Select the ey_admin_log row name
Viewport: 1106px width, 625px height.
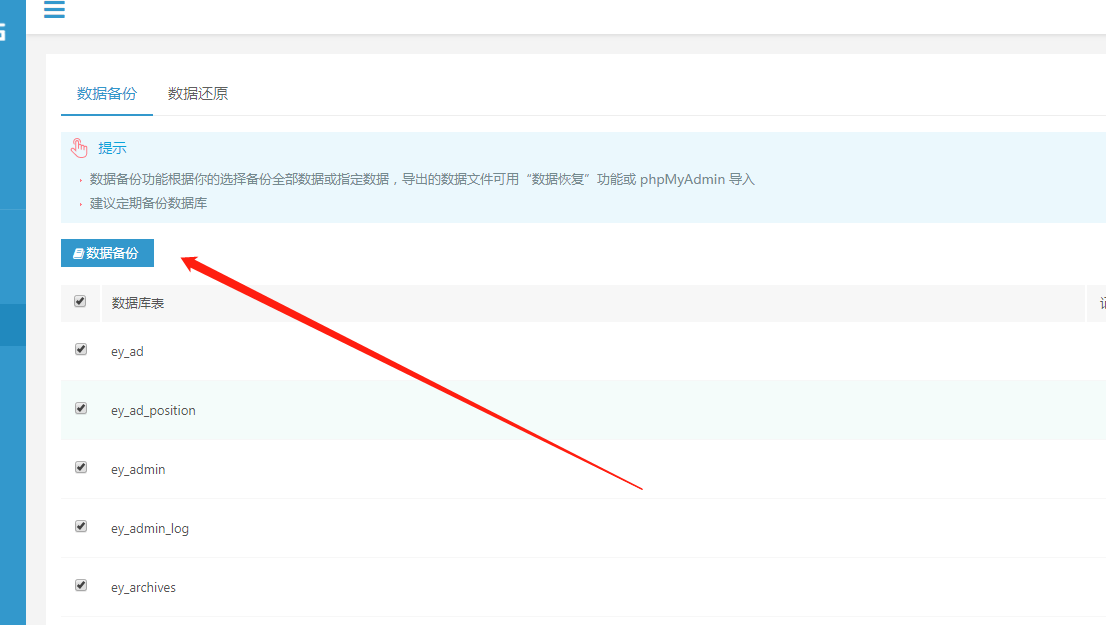(x=150, y=529)
